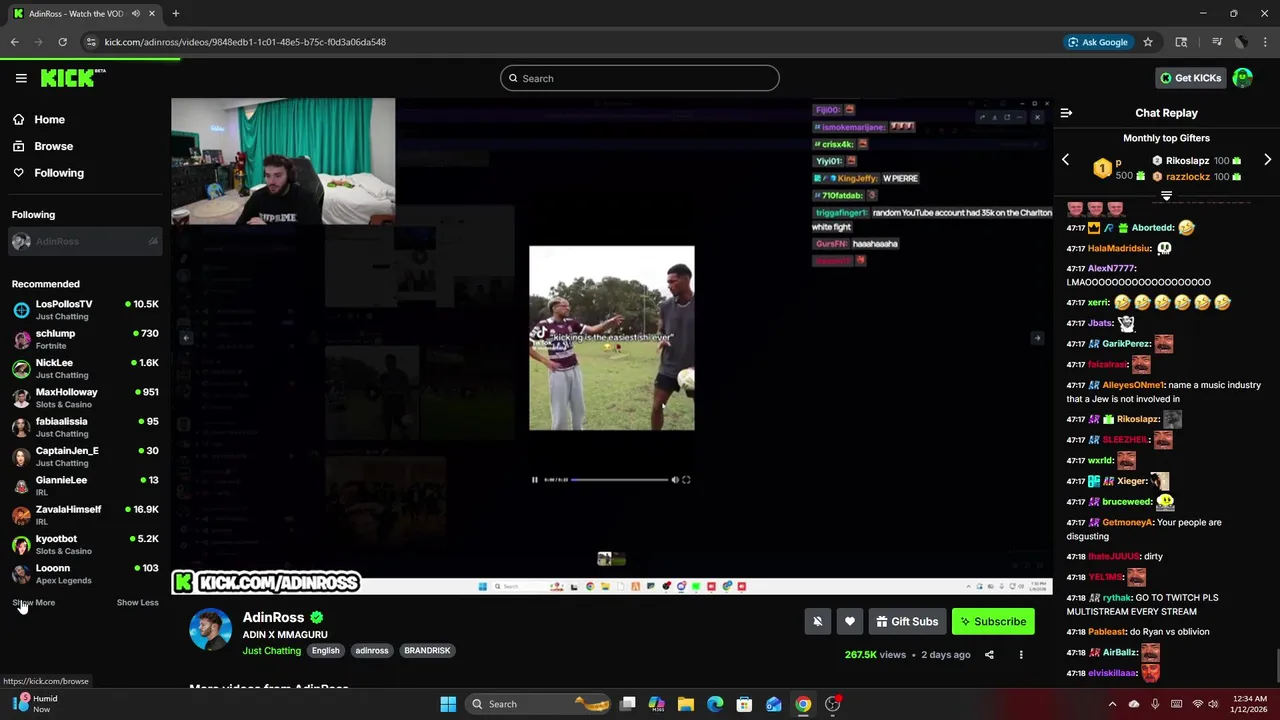
Task: Go back in Chrome
Action: point(14,42)
